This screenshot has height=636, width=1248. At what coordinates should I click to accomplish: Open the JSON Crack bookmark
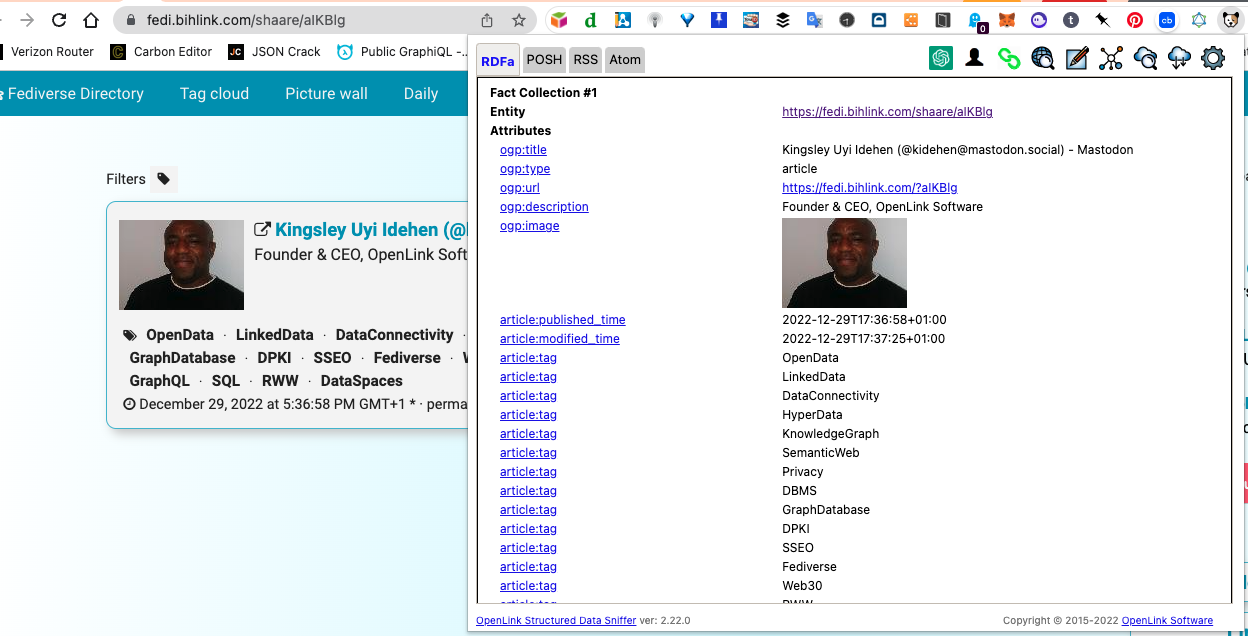point(274,52)
